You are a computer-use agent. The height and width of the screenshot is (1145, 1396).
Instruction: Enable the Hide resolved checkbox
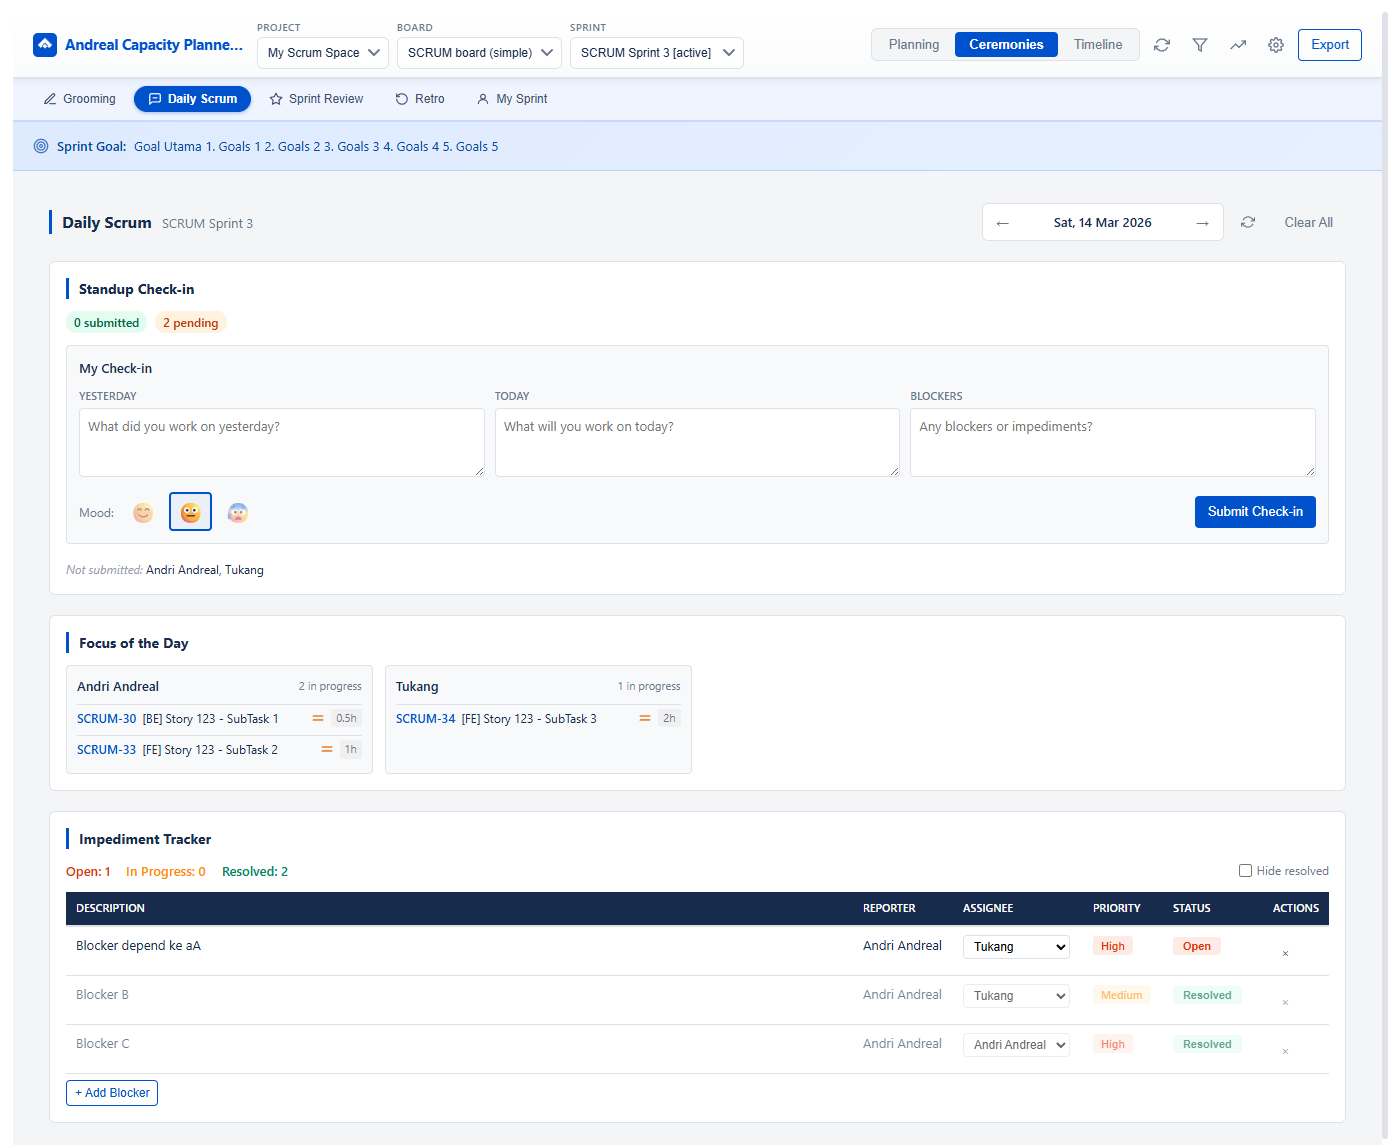[x=1245, y=870]
